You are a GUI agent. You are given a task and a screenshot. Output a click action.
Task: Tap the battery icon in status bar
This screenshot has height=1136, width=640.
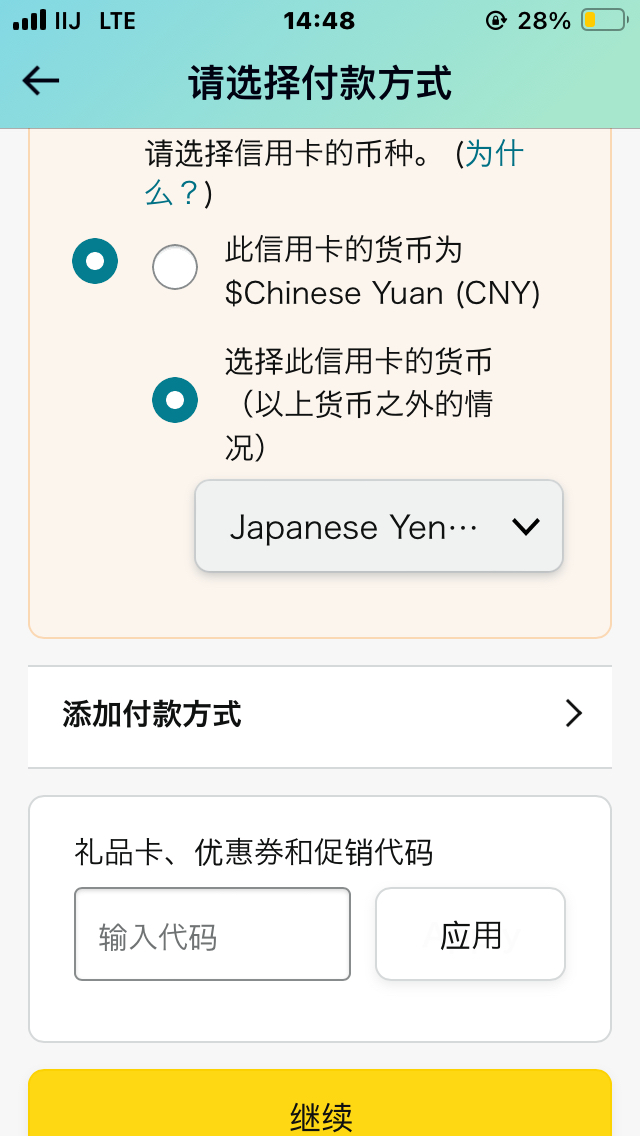[604, 20]
